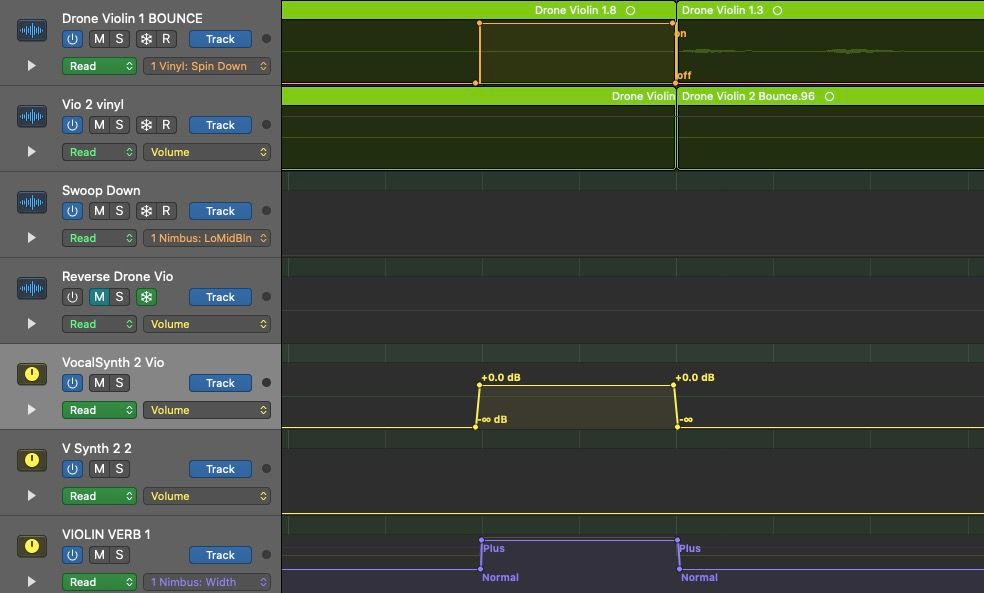
Task: Click the yellow alert icon on VocalSynth 2 Vio
Action: [x=31, y=374]
